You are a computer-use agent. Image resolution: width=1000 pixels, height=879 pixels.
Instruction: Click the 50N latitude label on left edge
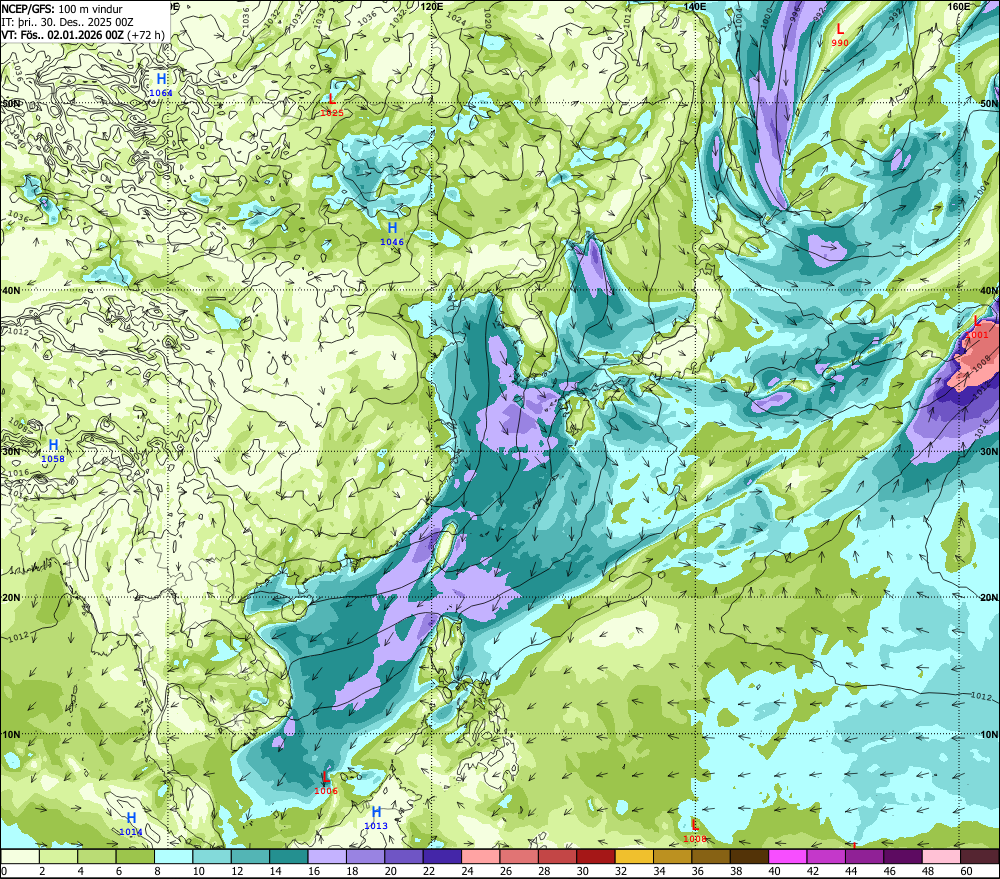pyautogui.click(x=11, y=103)
